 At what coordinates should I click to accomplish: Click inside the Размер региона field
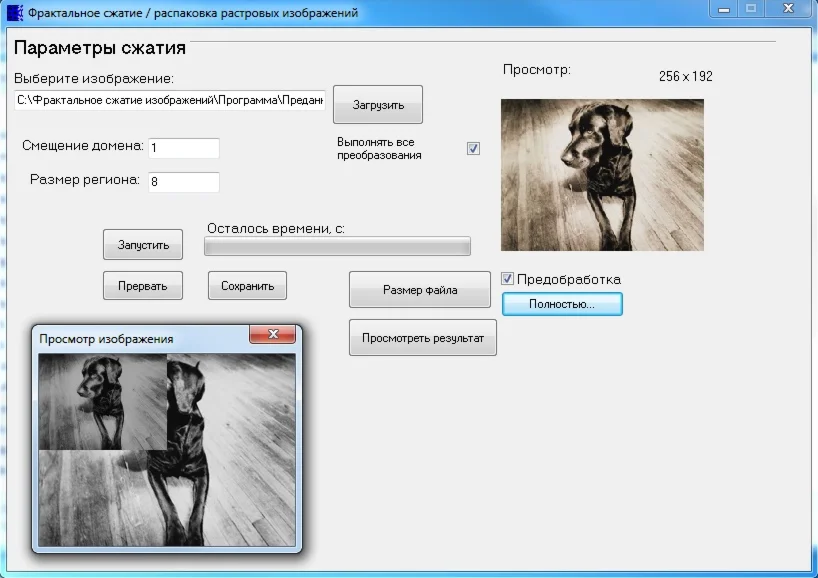(x=184, y=182)
